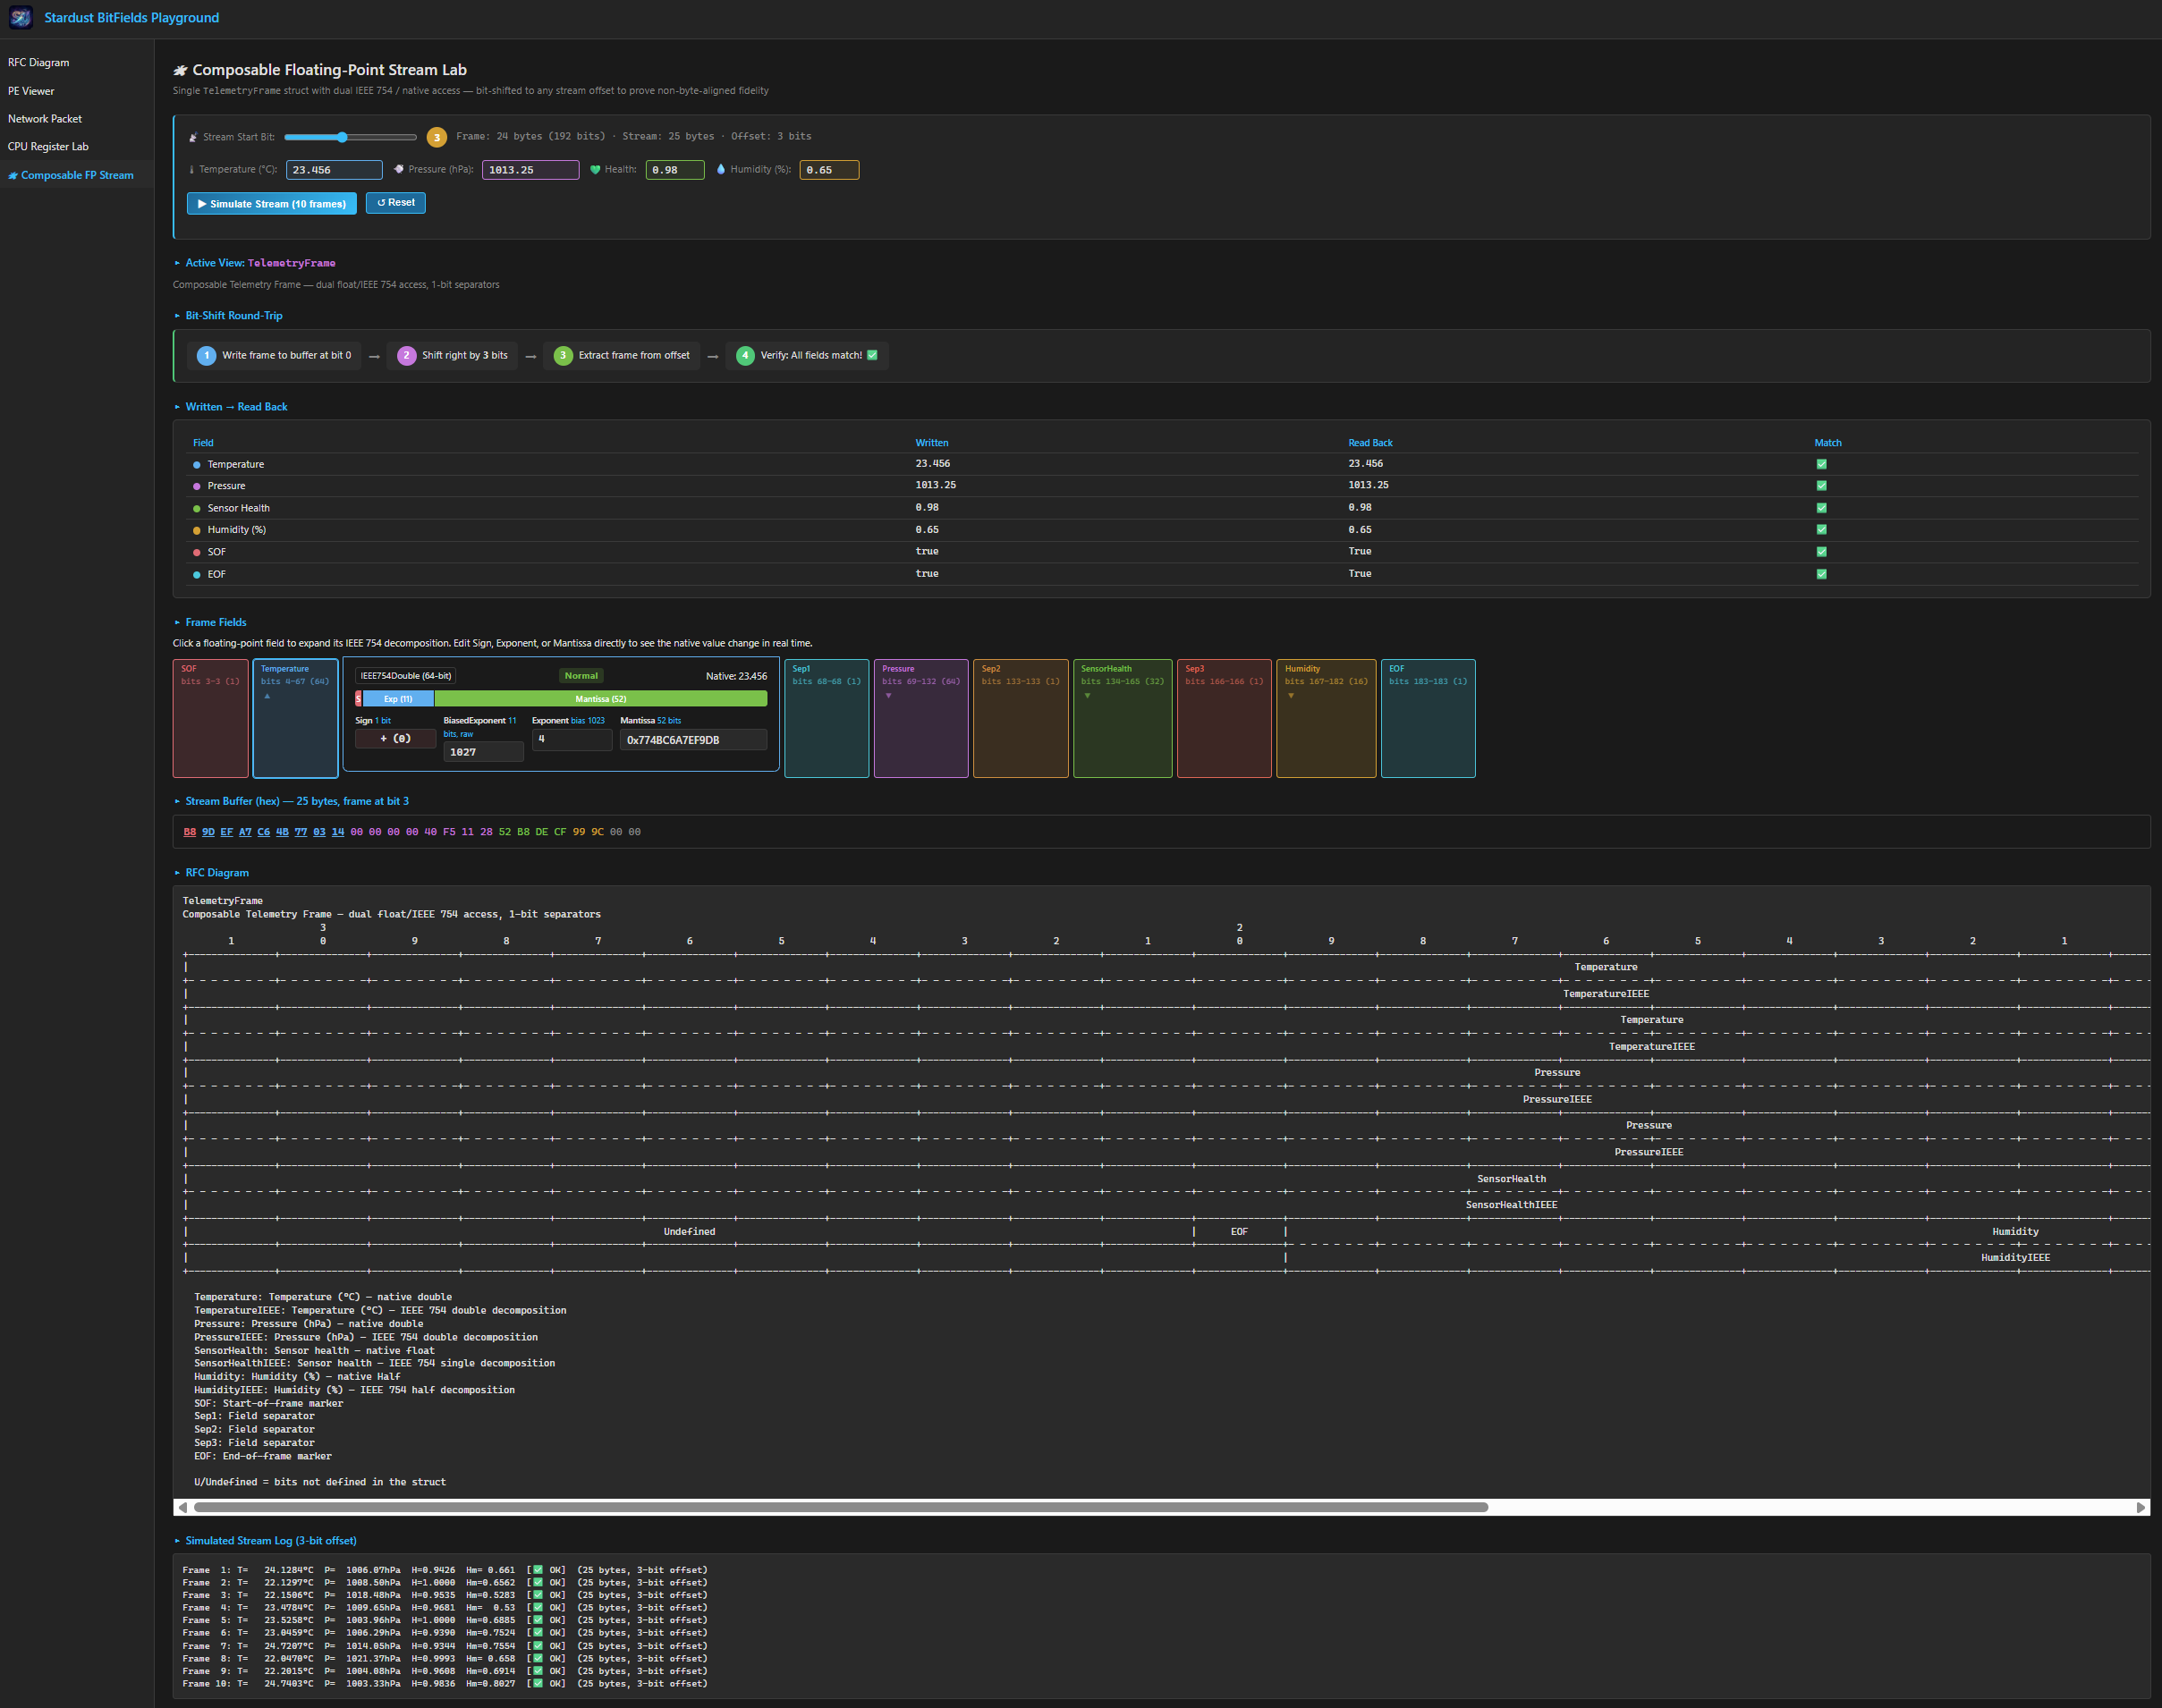Click the B8 hex byte in the stream buffer
Viewport: 2162px width, 1708px height.
coord(190,831)
